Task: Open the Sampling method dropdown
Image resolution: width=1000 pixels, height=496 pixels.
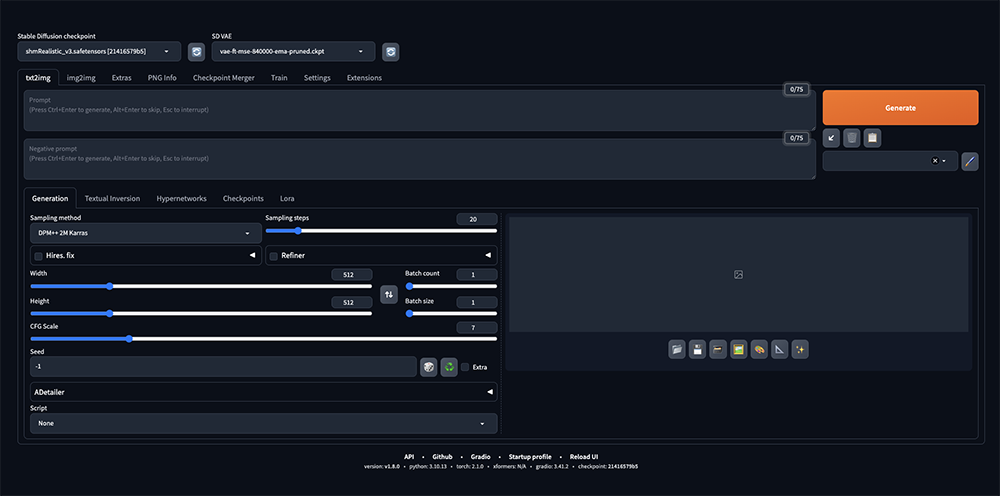Action: point(145,233)
